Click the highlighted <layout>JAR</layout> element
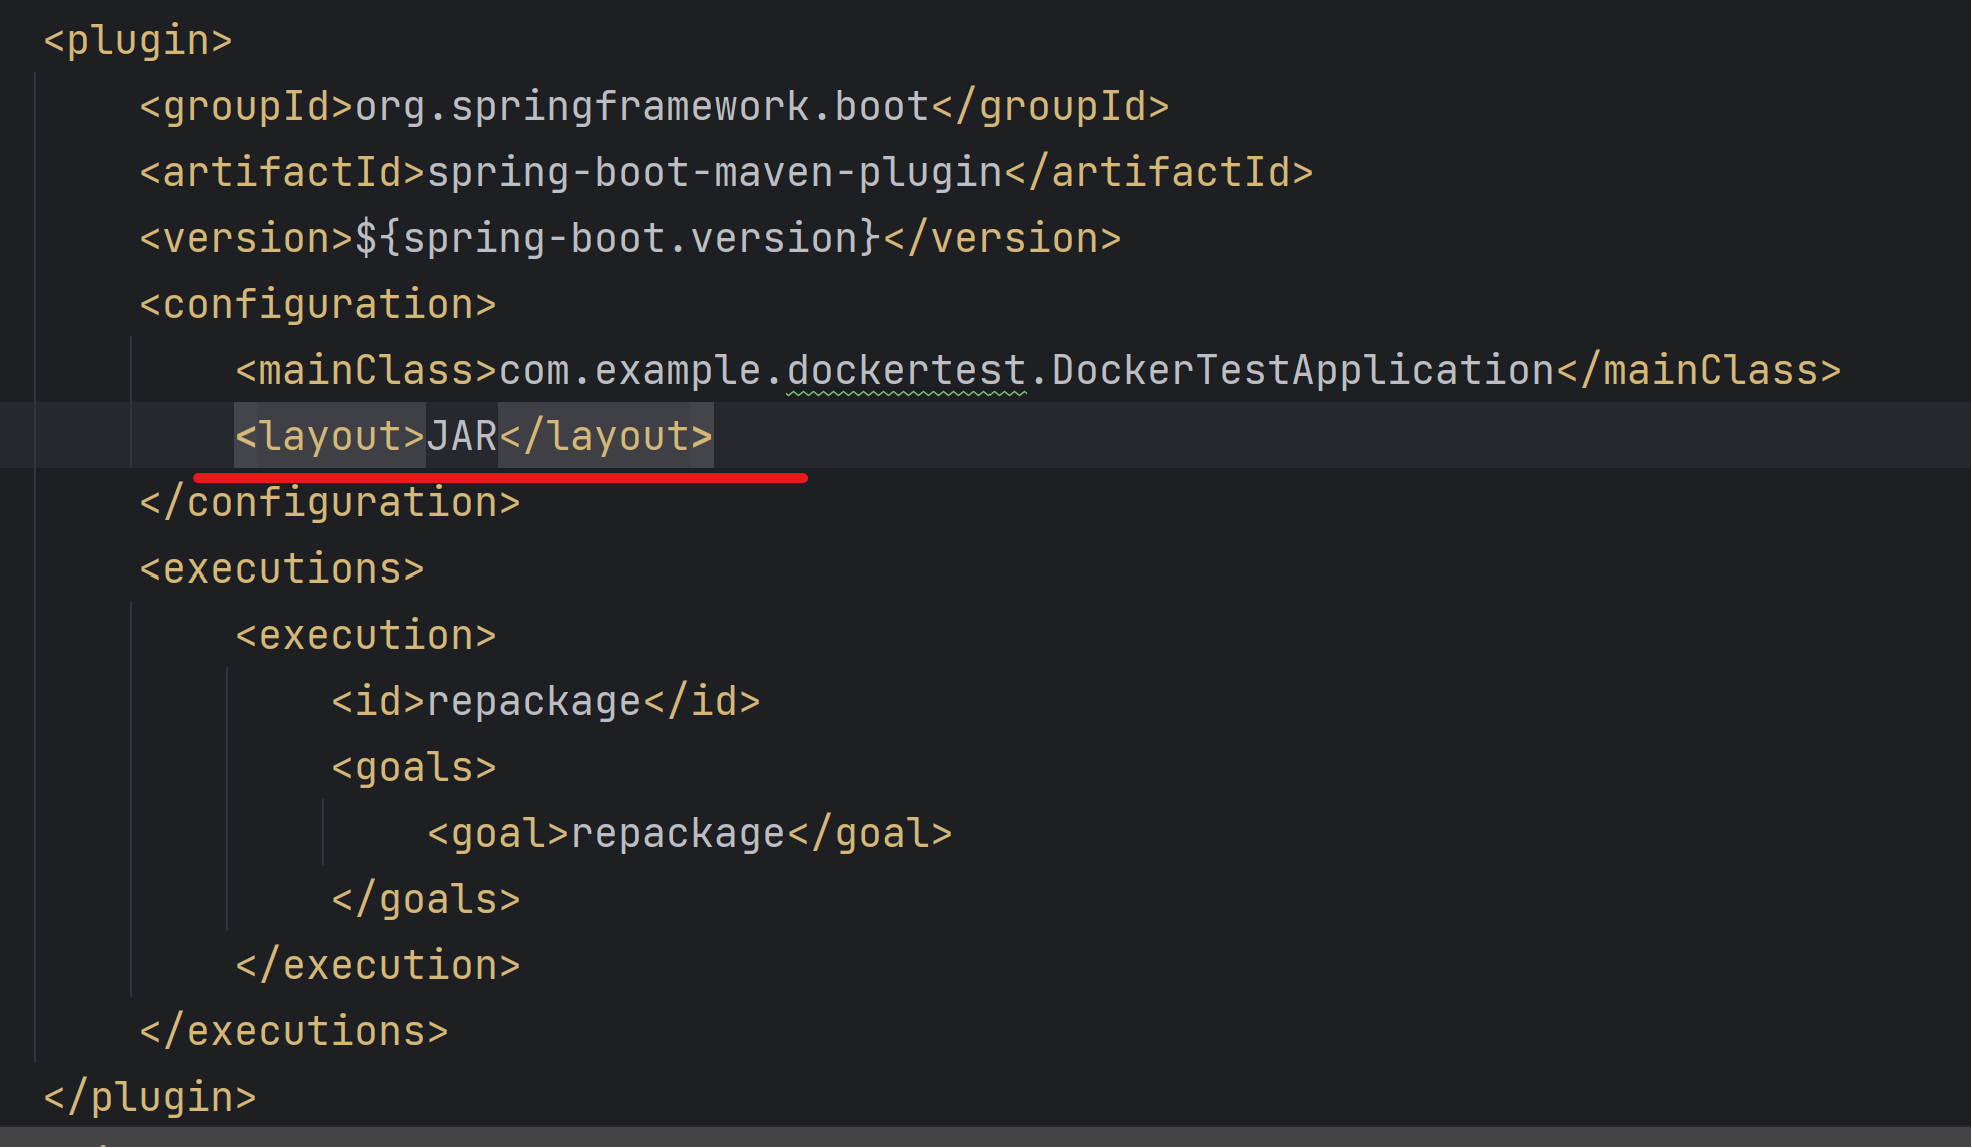Image resolution: width=1972 pixels, height=1148 pixels. [x=470, y=435]
